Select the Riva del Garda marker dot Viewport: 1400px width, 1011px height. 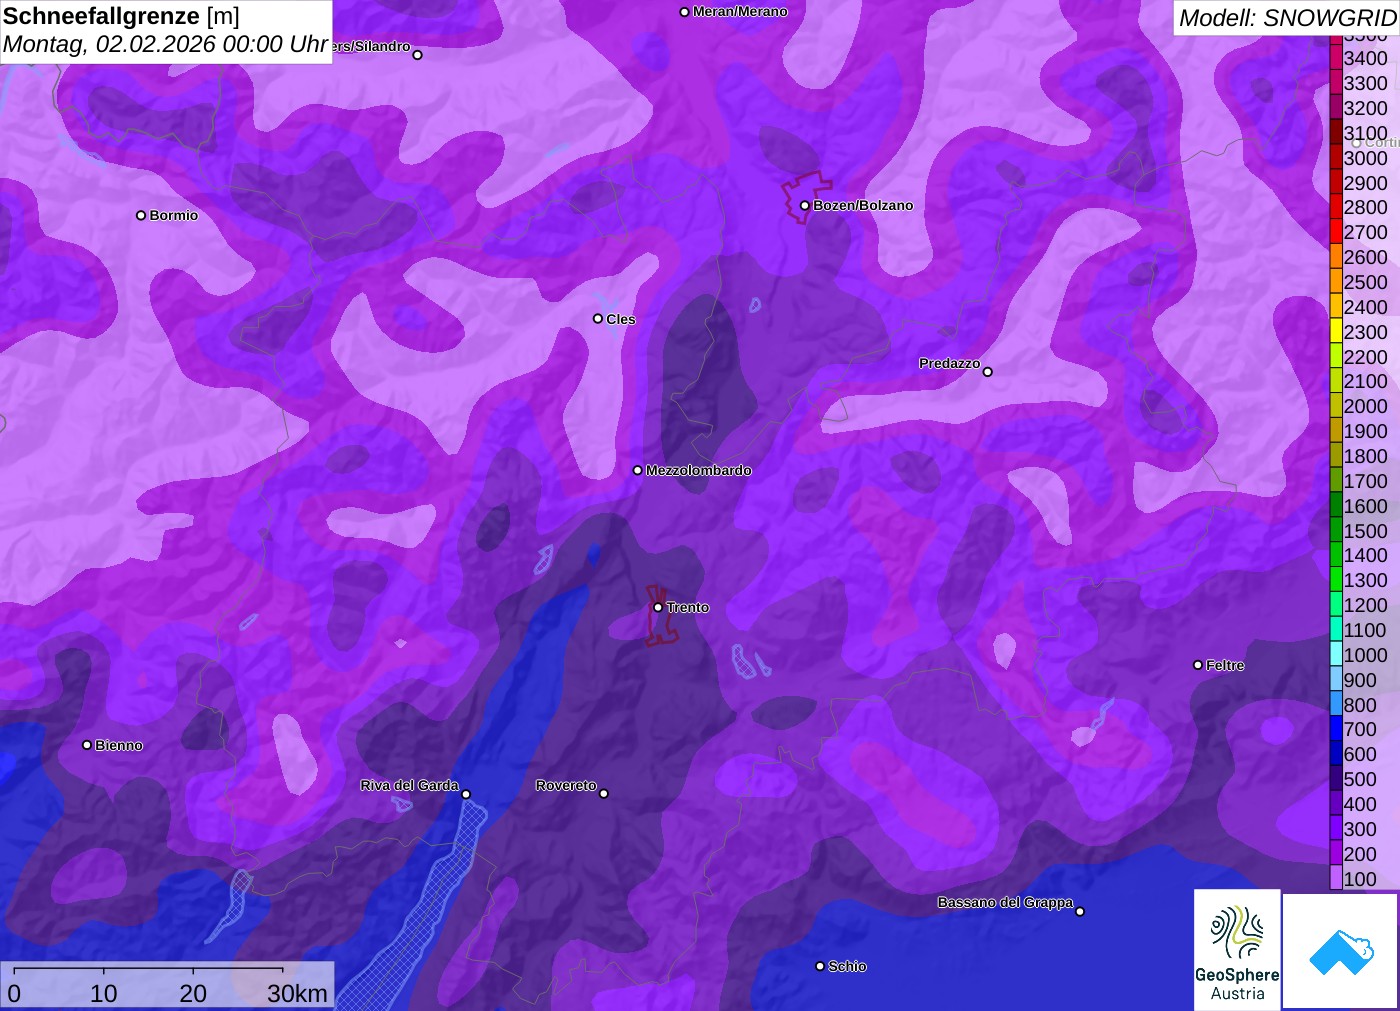tap(466, 794)
